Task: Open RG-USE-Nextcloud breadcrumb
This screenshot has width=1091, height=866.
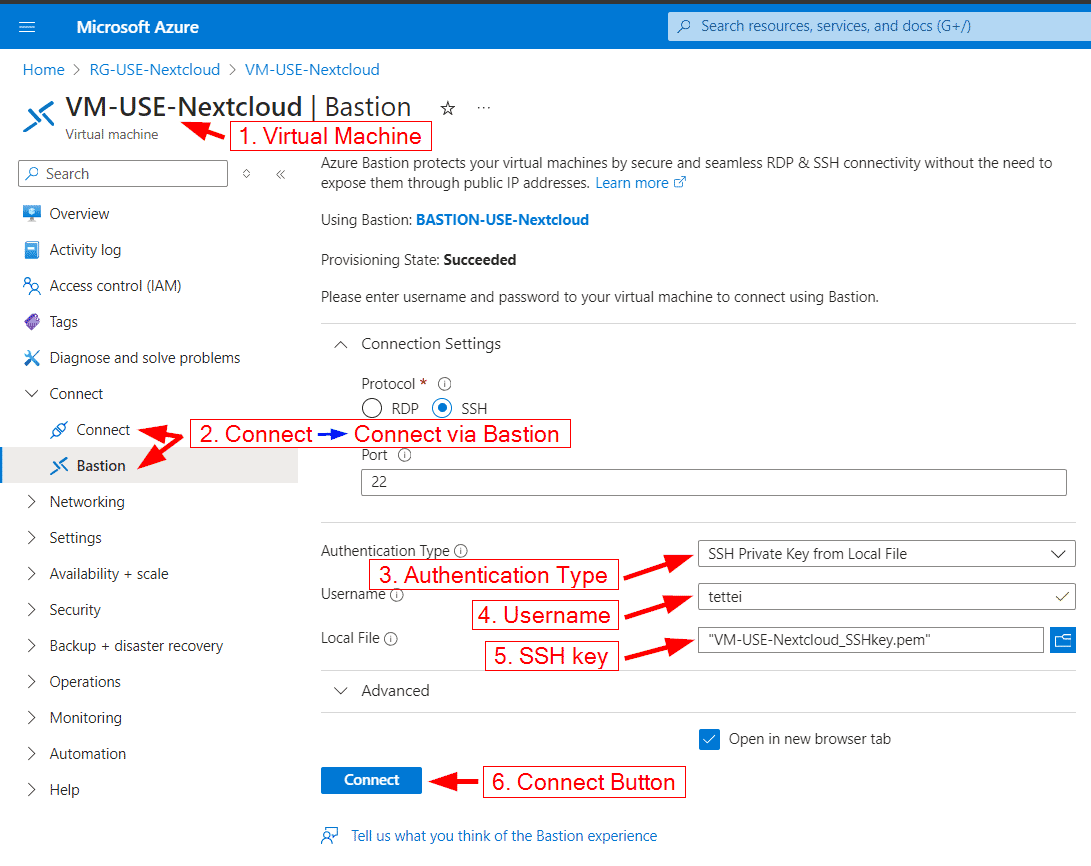Action: [154, 70]
